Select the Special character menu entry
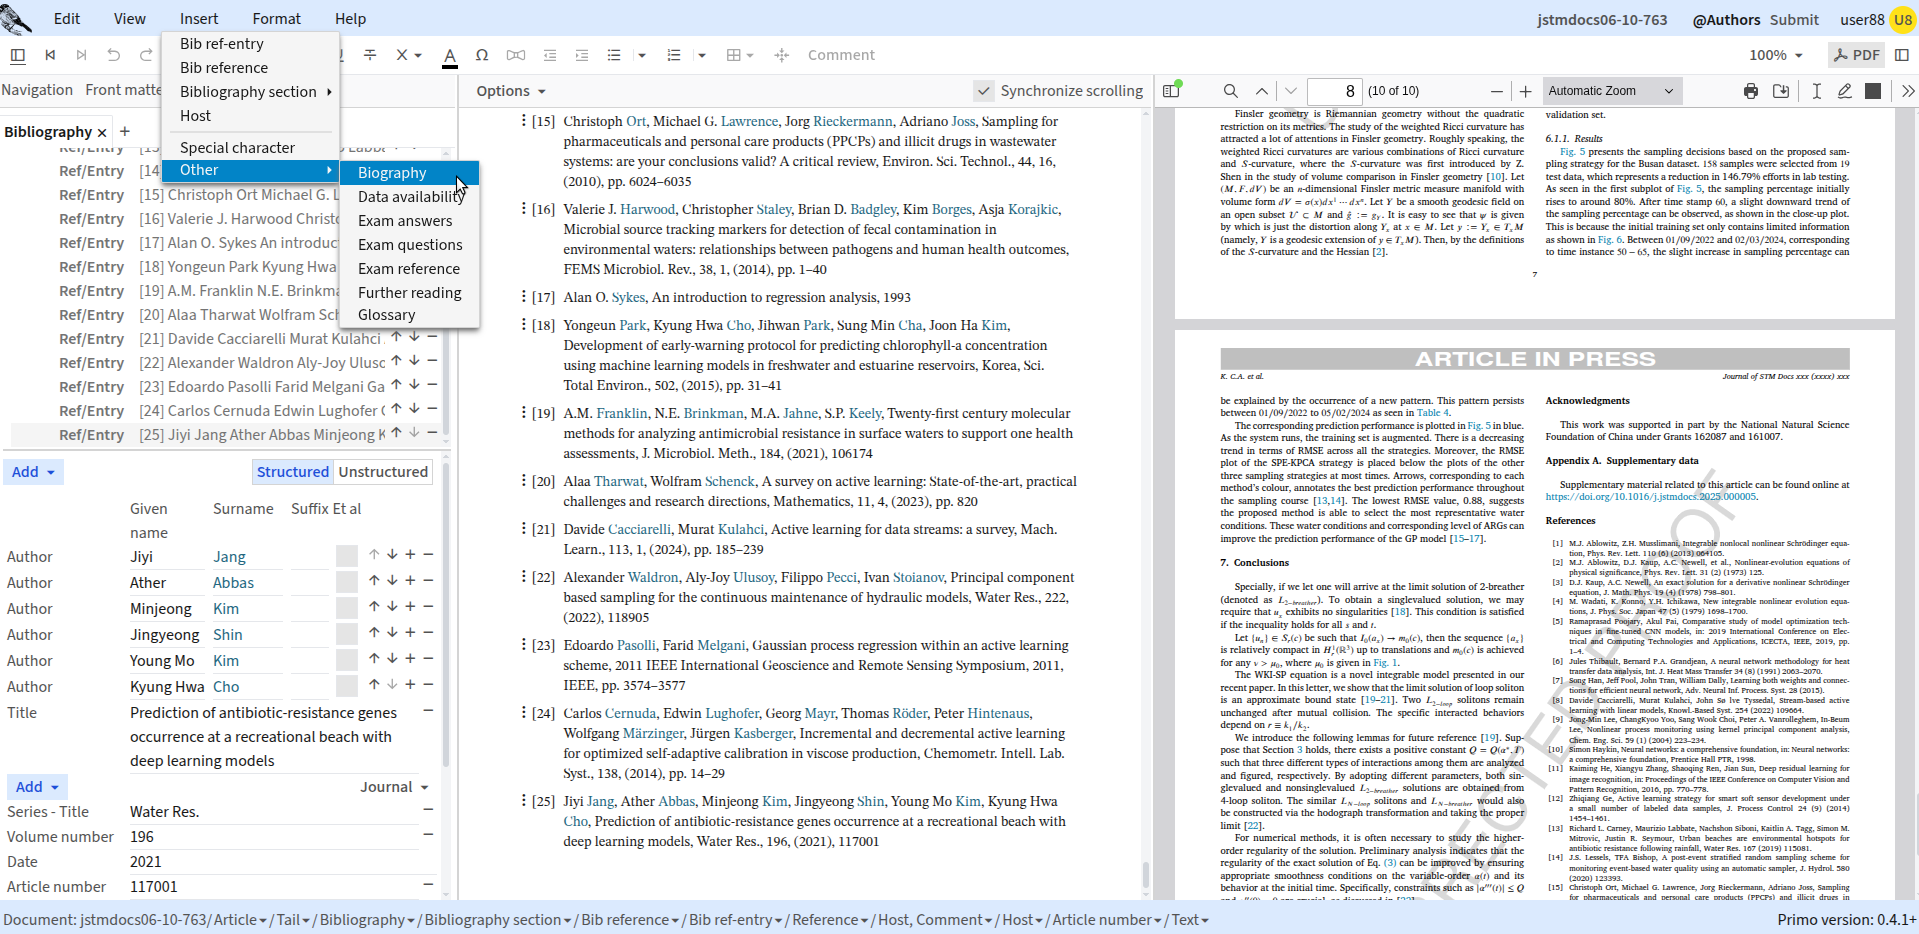Screen dimensions: 1919x934 click(x=238, y=147)
